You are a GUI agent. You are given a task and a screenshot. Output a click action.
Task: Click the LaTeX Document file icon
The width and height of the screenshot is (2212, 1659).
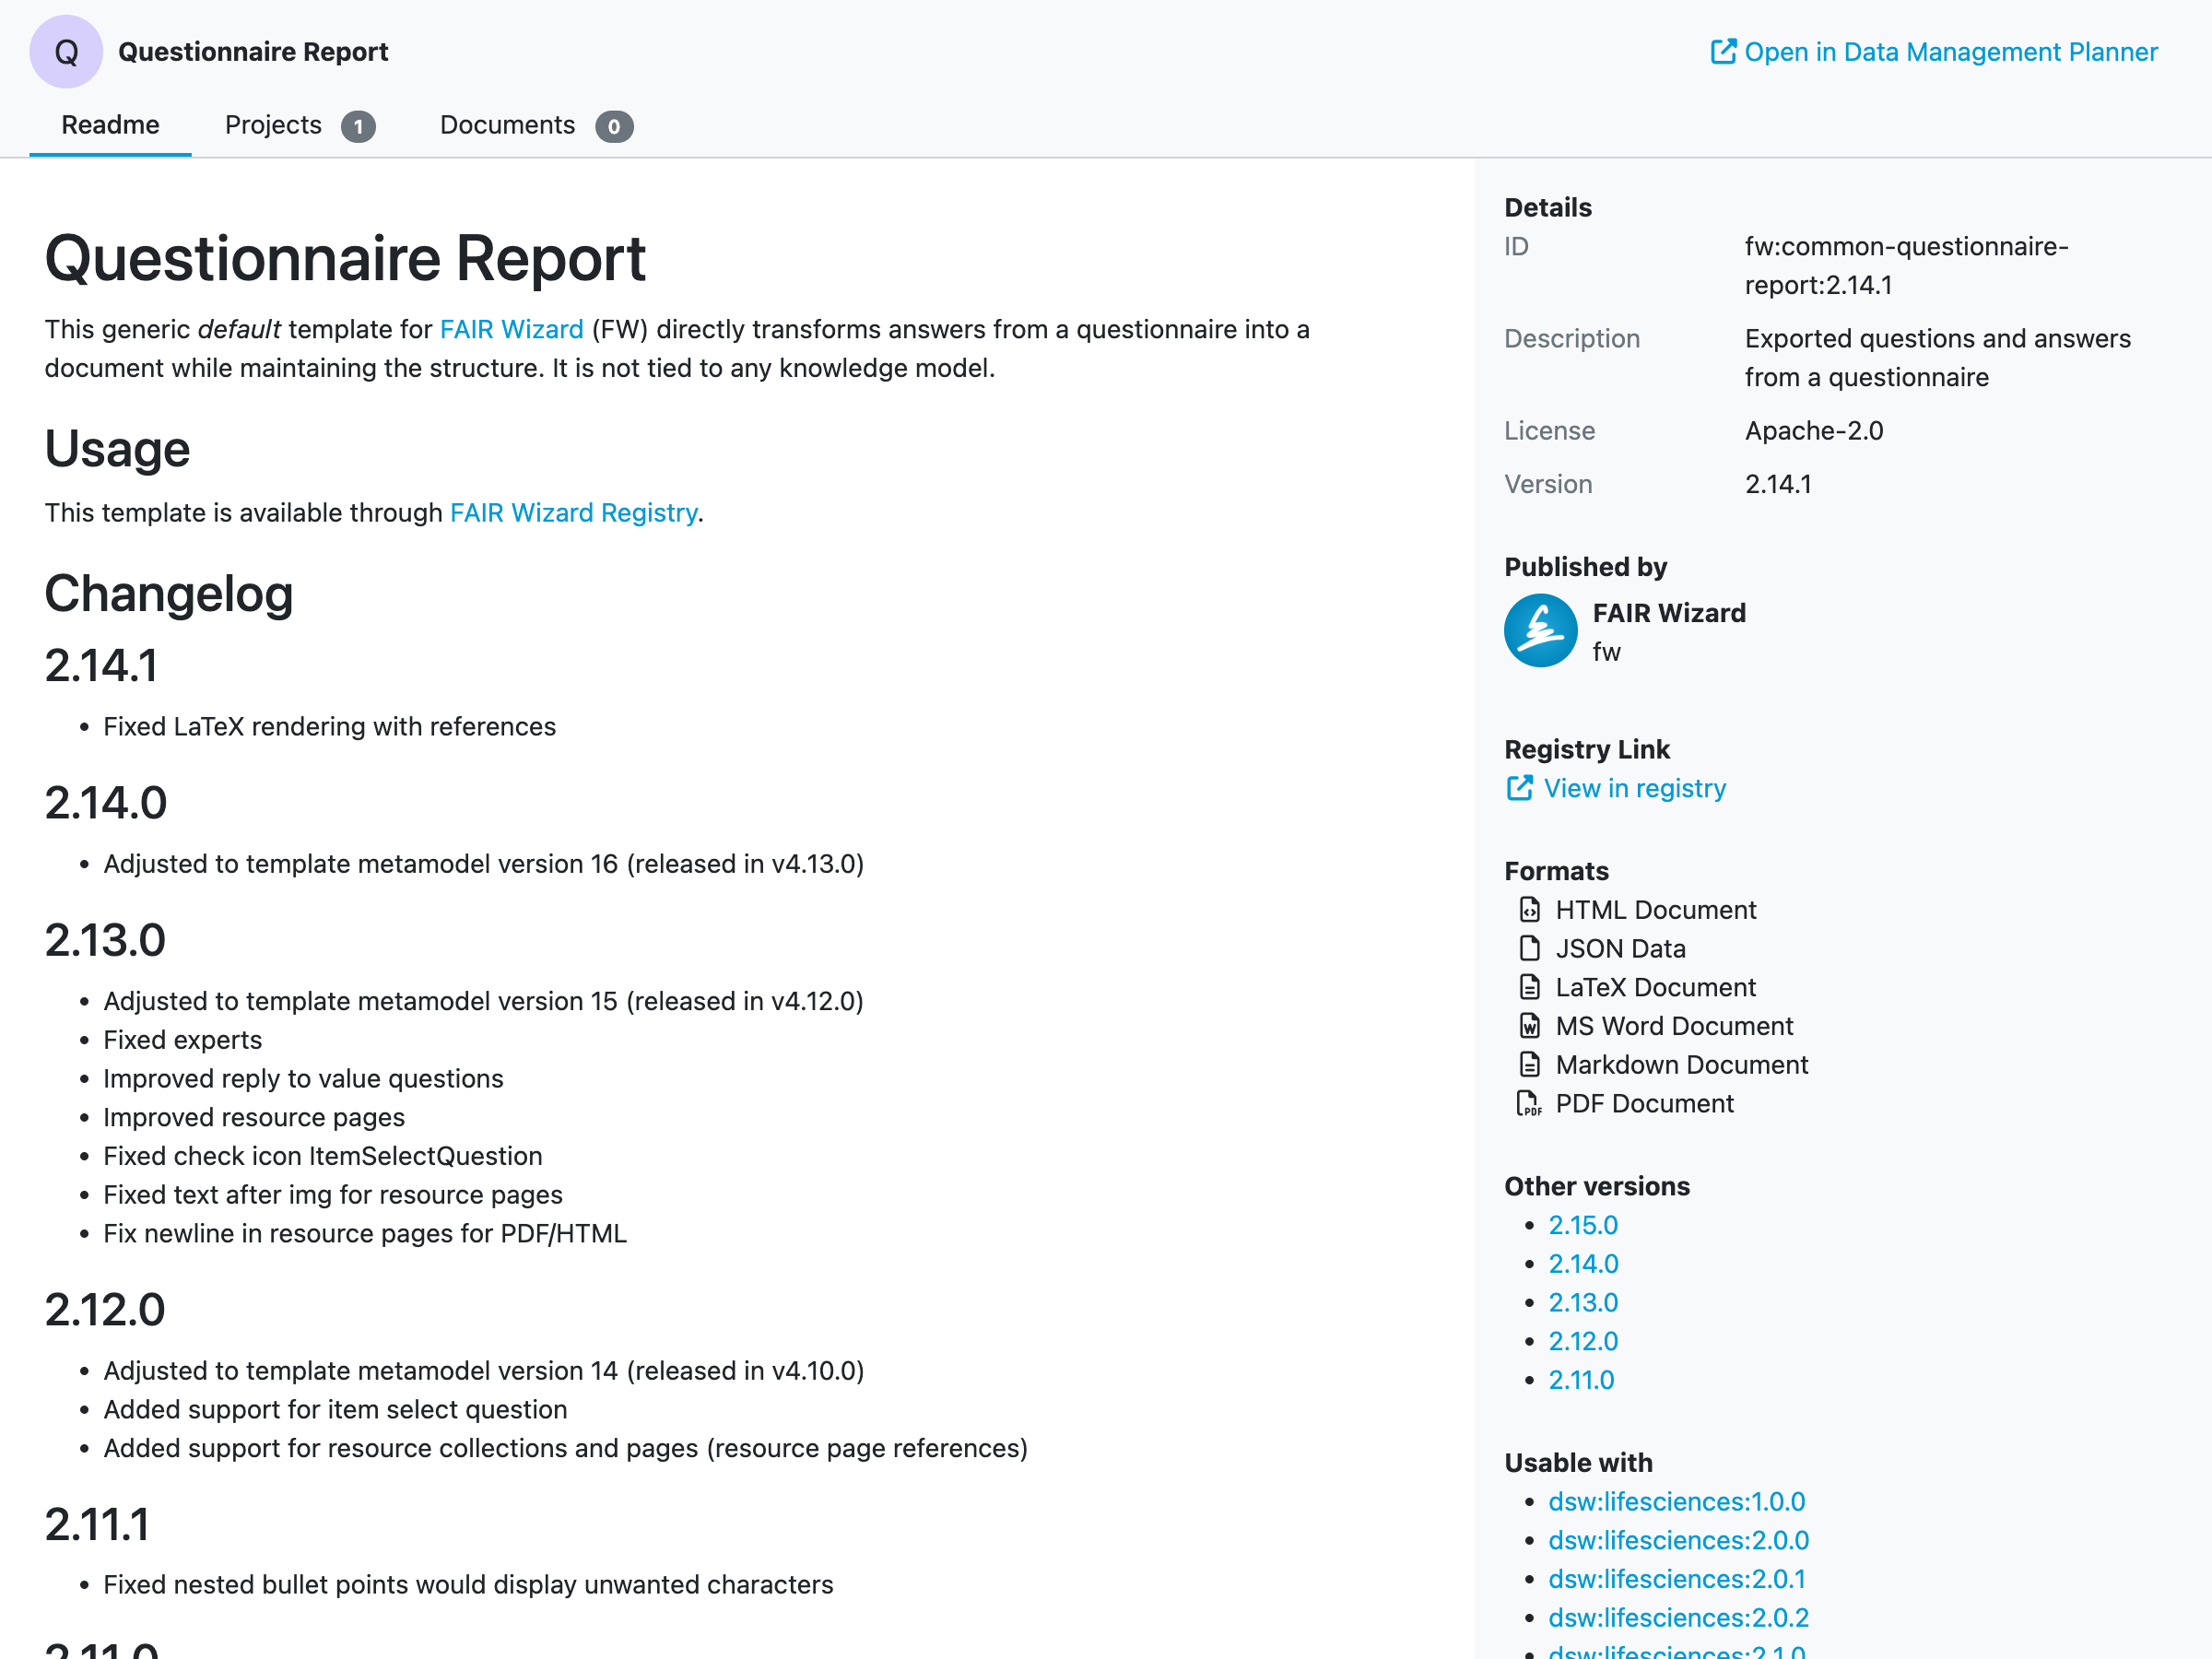[x=1529, y=988]
